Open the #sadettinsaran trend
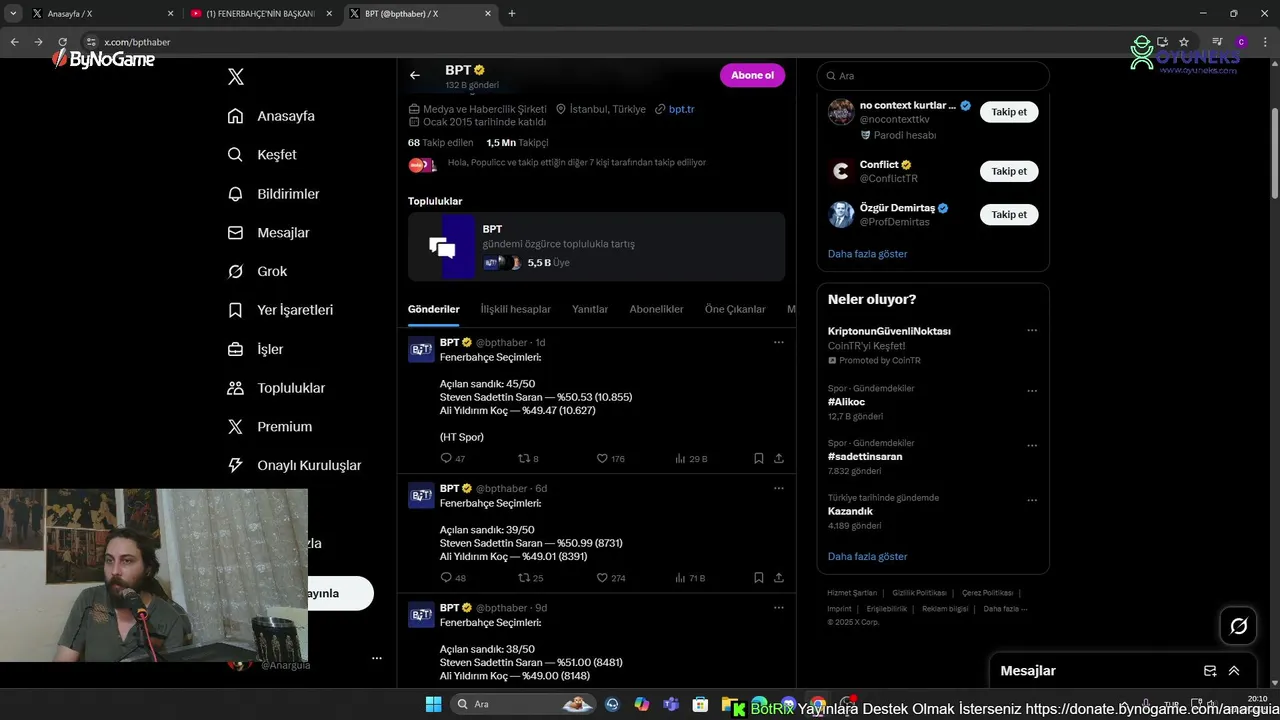This screenshot has width=1280, height=720. [865, 456]
